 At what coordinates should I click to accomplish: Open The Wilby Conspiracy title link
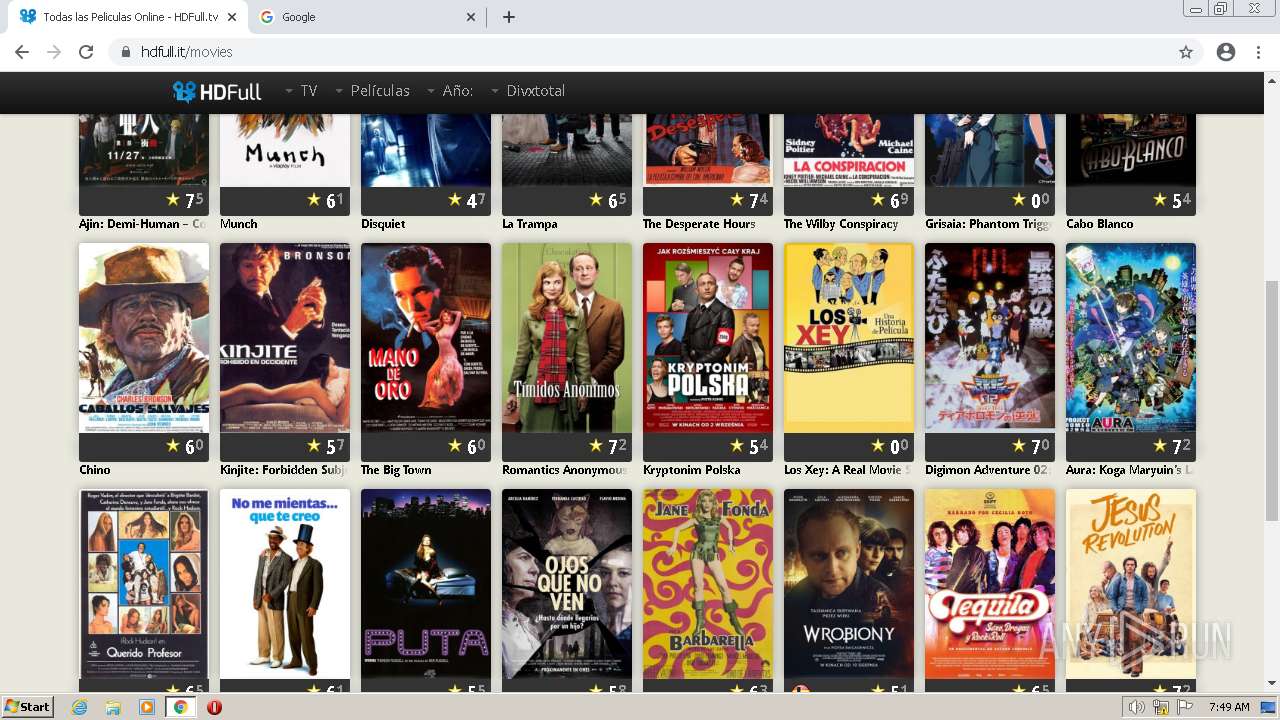(x=841, y=224)
